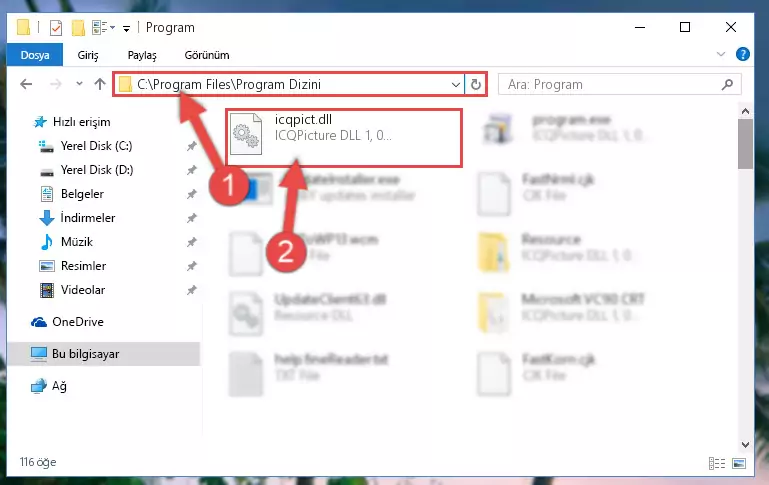Image resolution: width=769 pixels, height=485 pixels.
Task: Go forward with the right arrow
Action: [56, 84]
